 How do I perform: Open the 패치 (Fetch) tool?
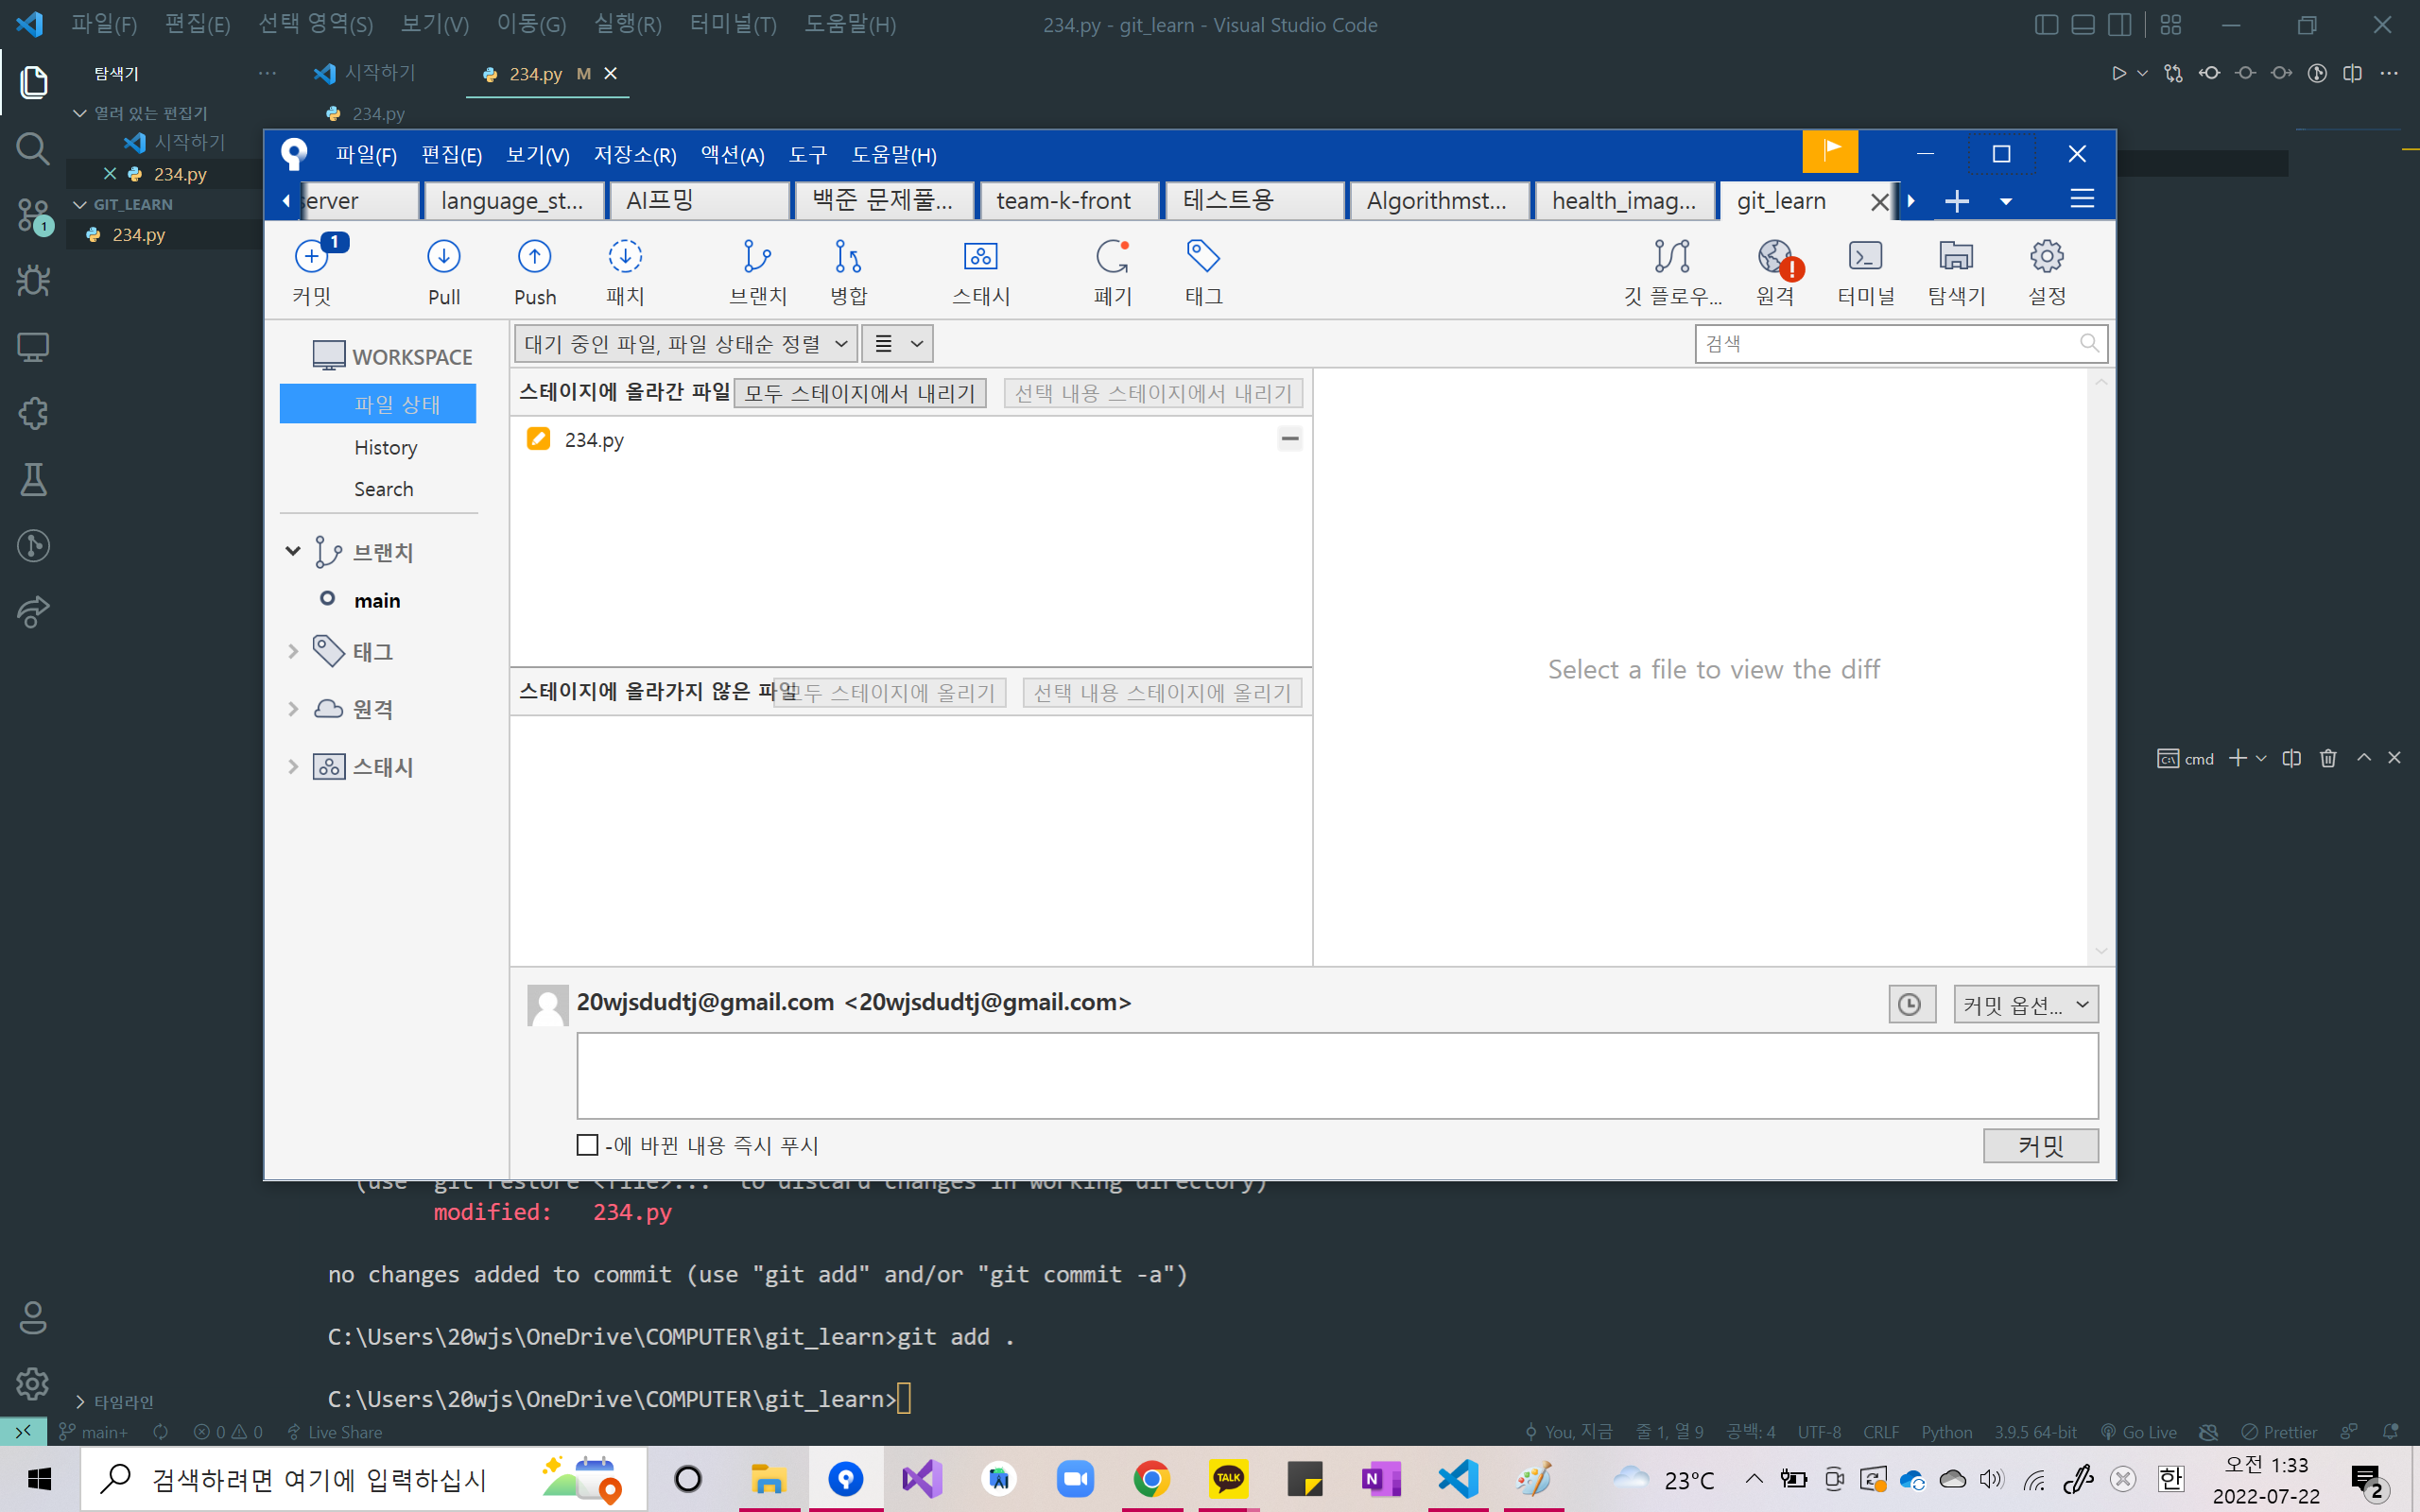[x=625, y=258]
